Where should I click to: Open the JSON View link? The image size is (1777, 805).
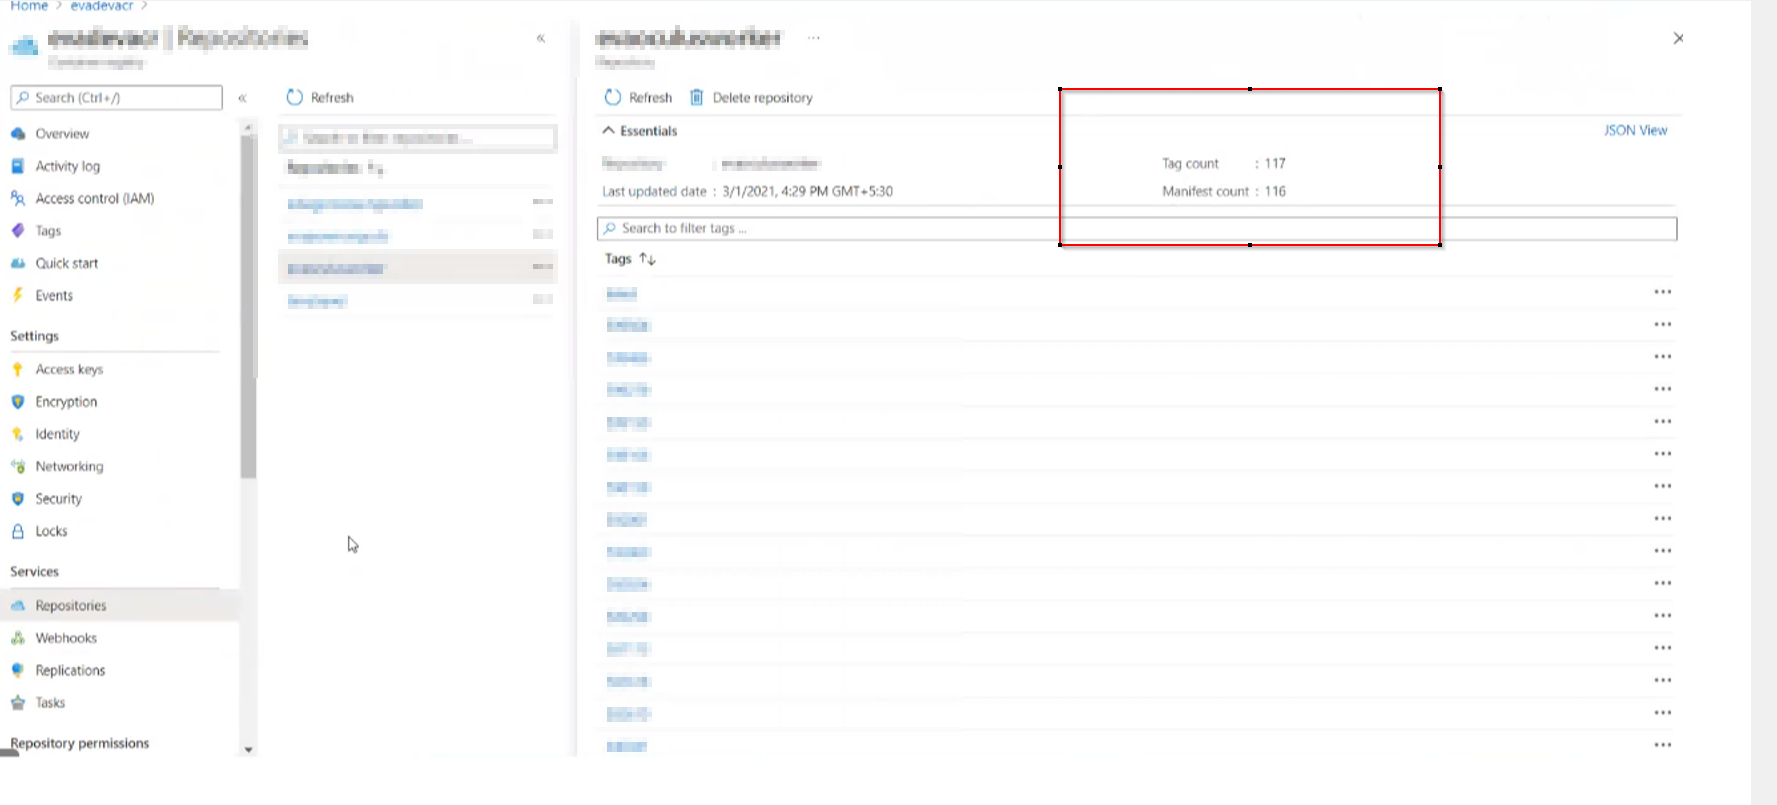coord(1635,130)
